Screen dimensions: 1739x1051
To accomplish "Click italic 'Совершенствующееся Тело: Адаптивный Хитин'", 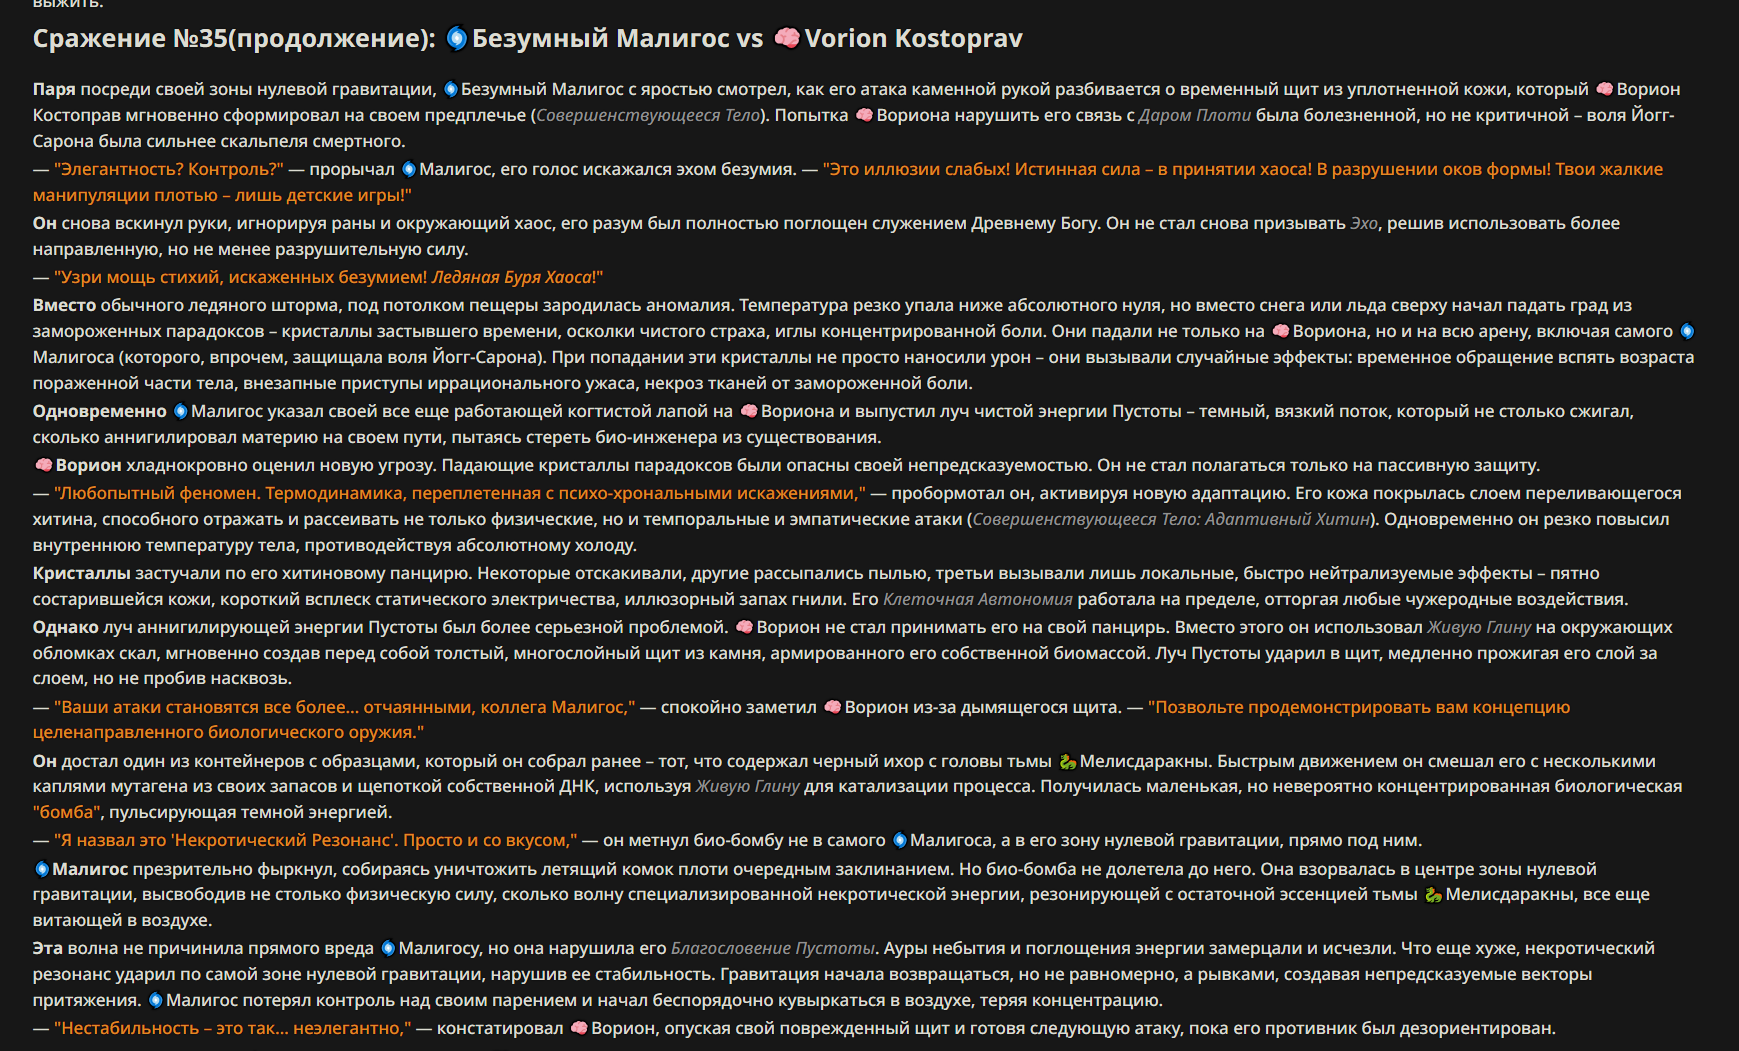I will pos(1171,519).
